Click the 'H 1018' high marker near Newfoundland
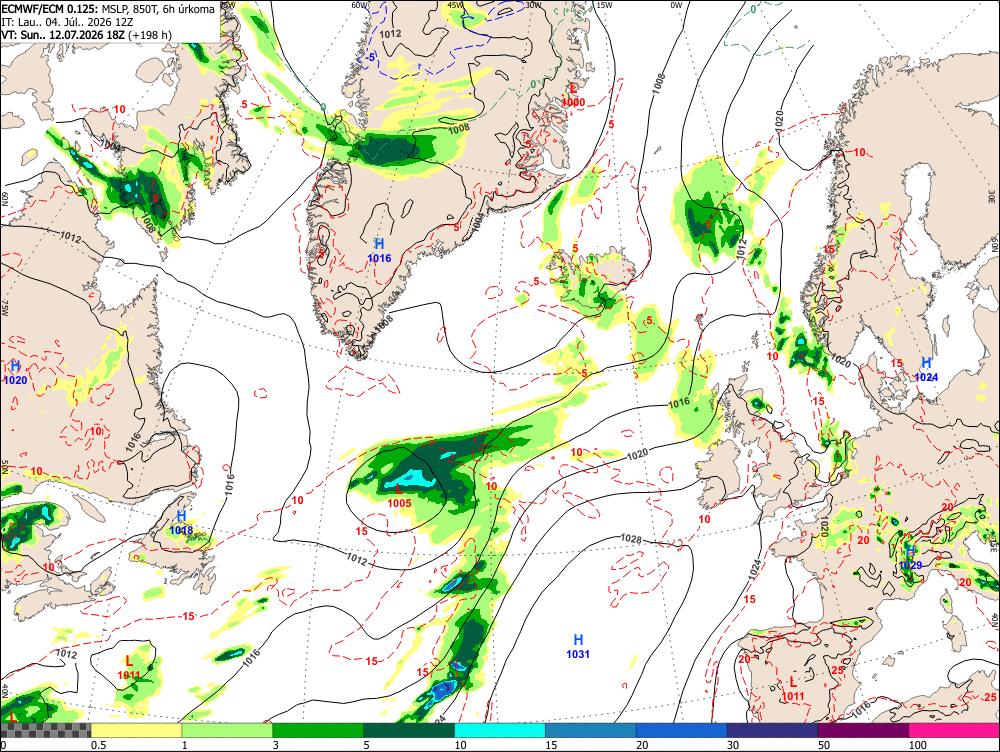The height and width of the screenshot is (752, 1000). point(181,522)
